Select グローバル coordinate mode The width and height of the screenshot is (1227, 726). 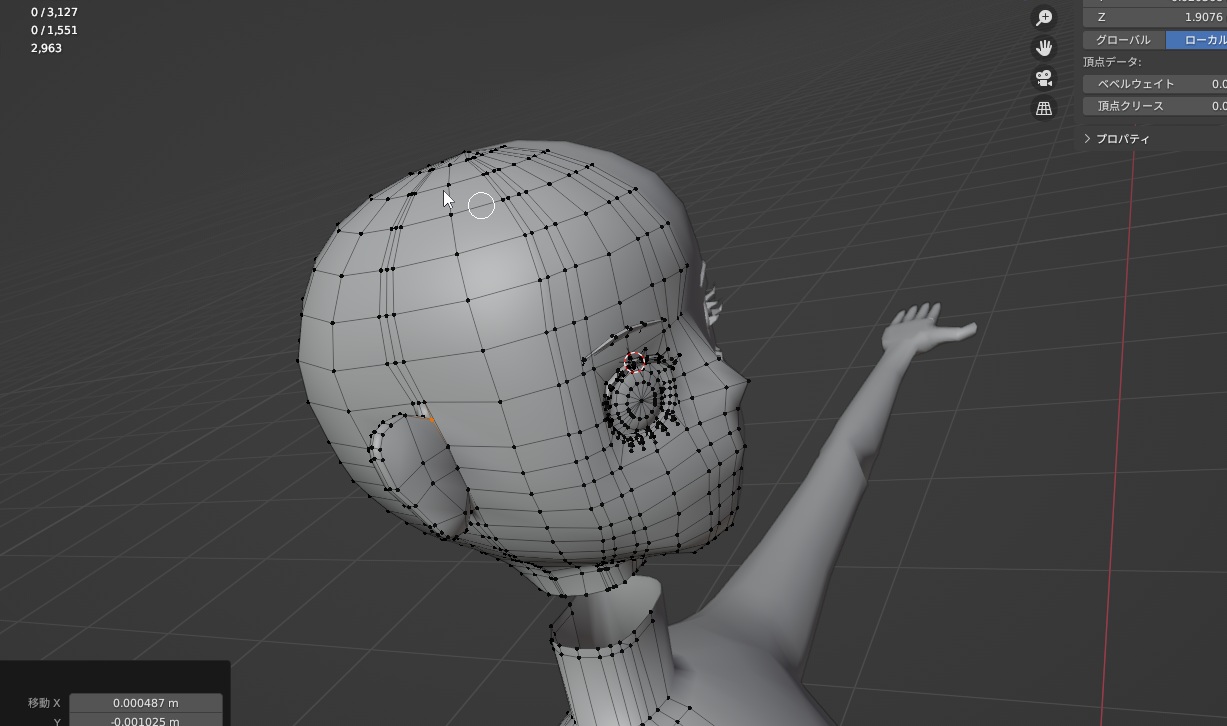point(1123,40)
